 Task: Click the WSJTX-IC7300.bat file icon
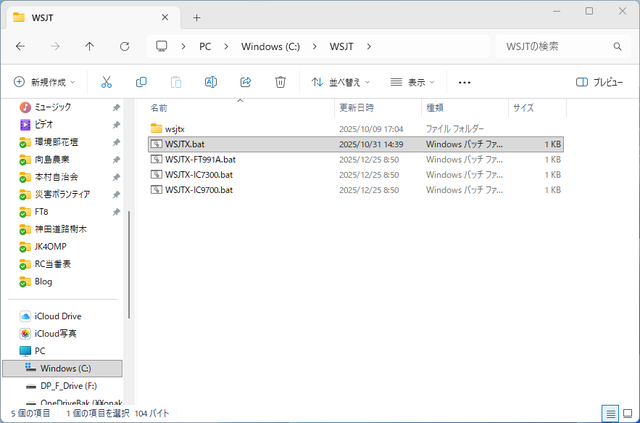(x=156, y=174)
